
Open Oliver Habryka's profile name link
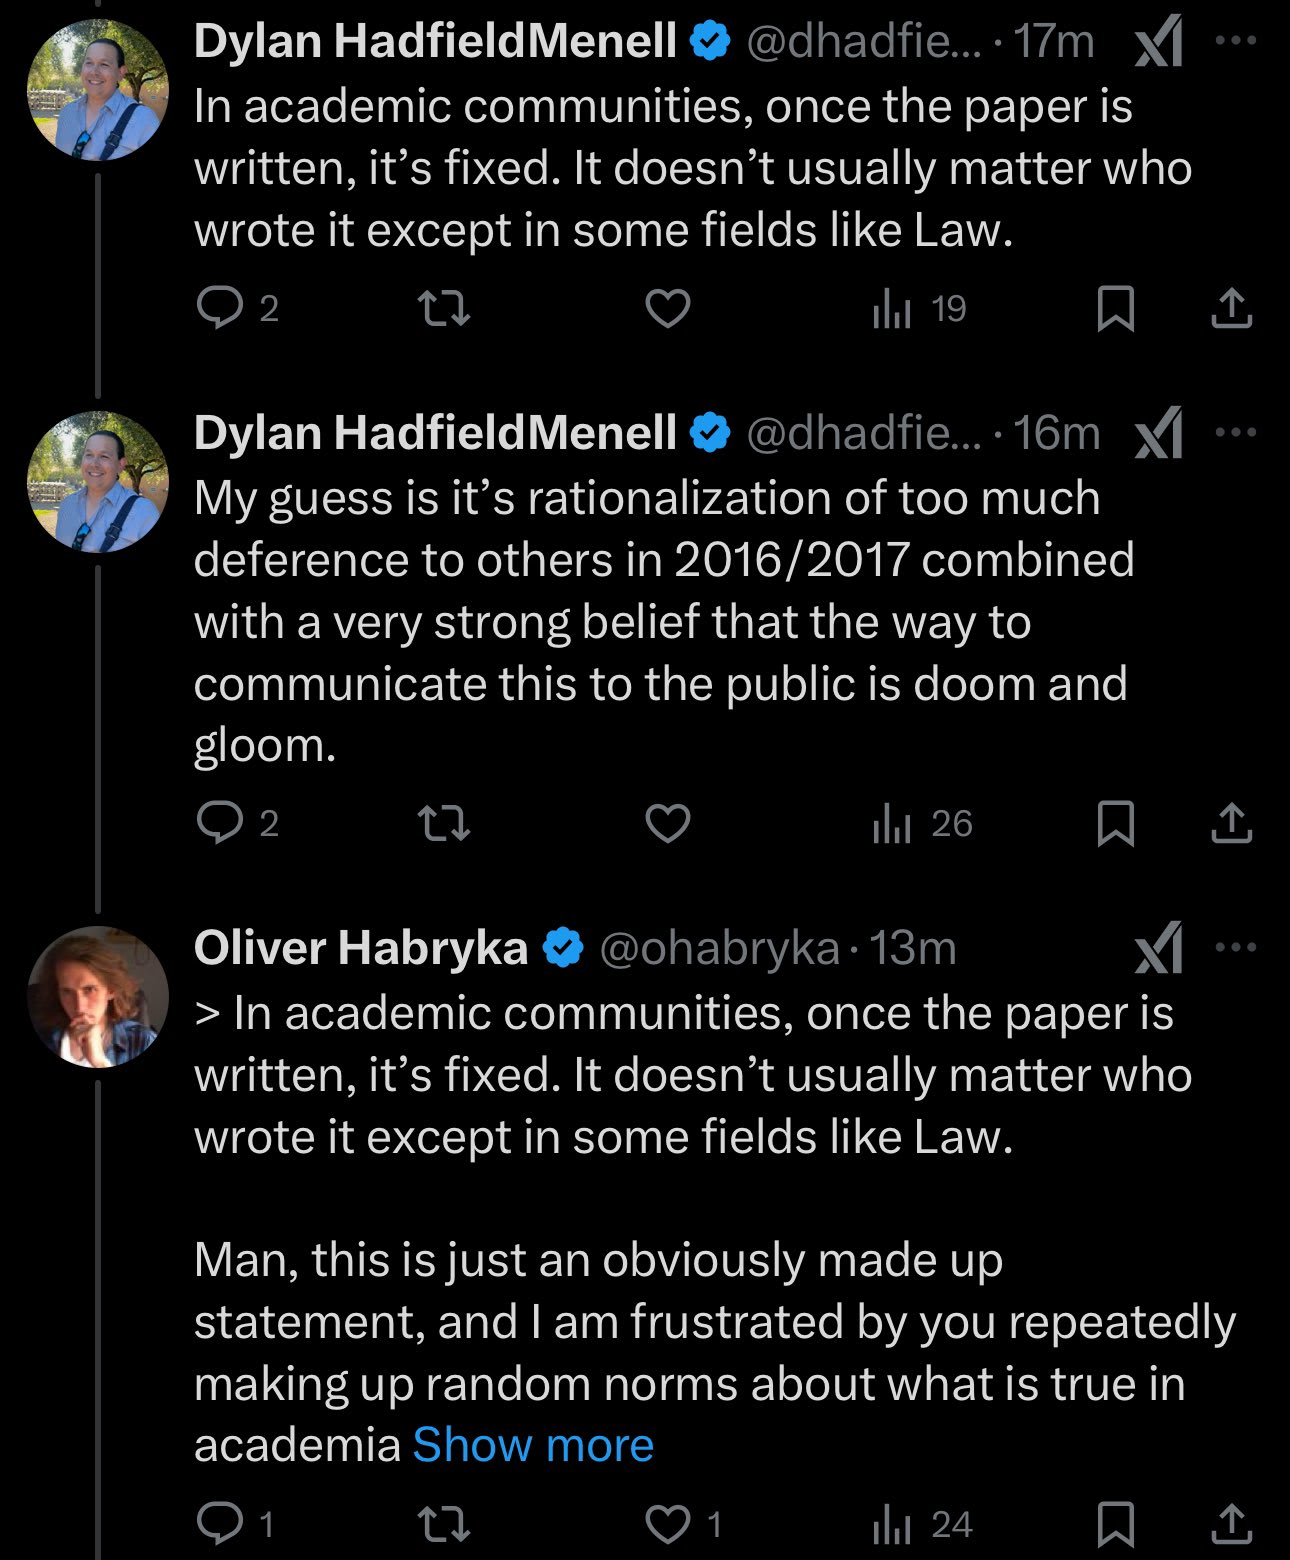361,947
